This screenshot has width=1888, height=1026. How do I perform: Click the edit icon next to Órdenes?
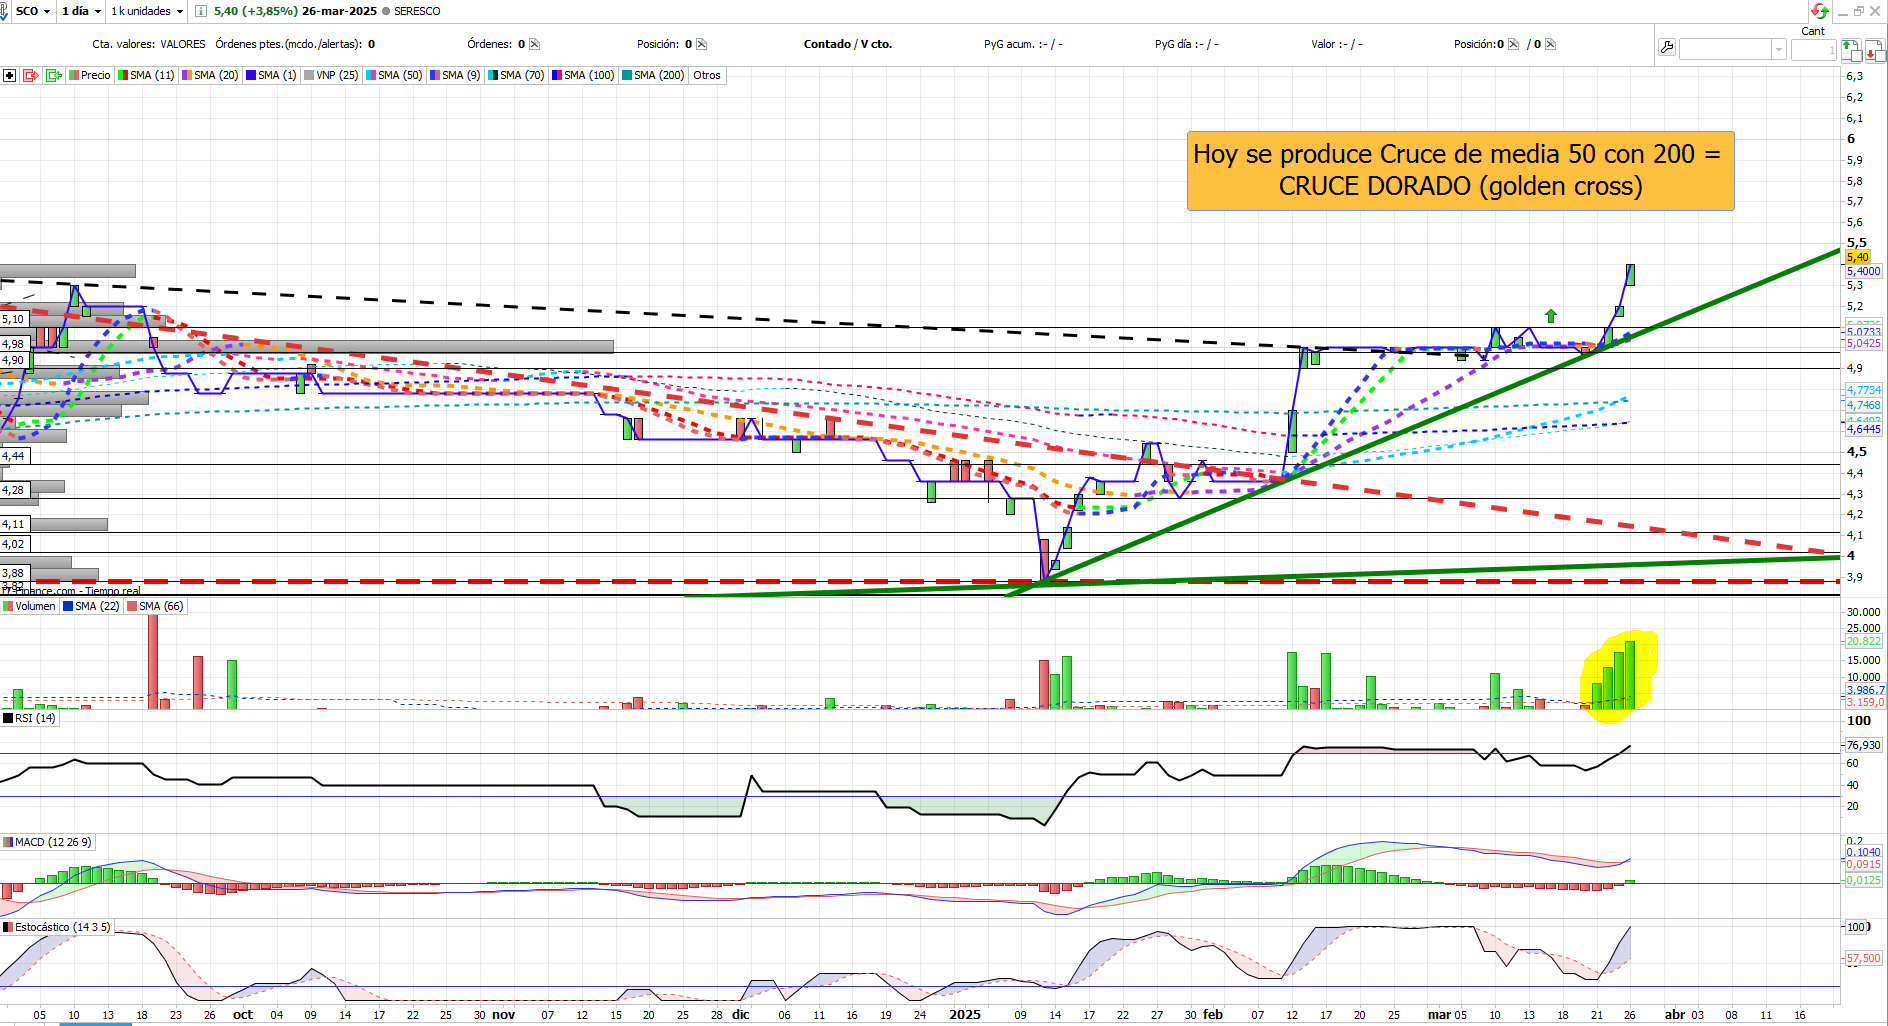[x=535, y=44]
